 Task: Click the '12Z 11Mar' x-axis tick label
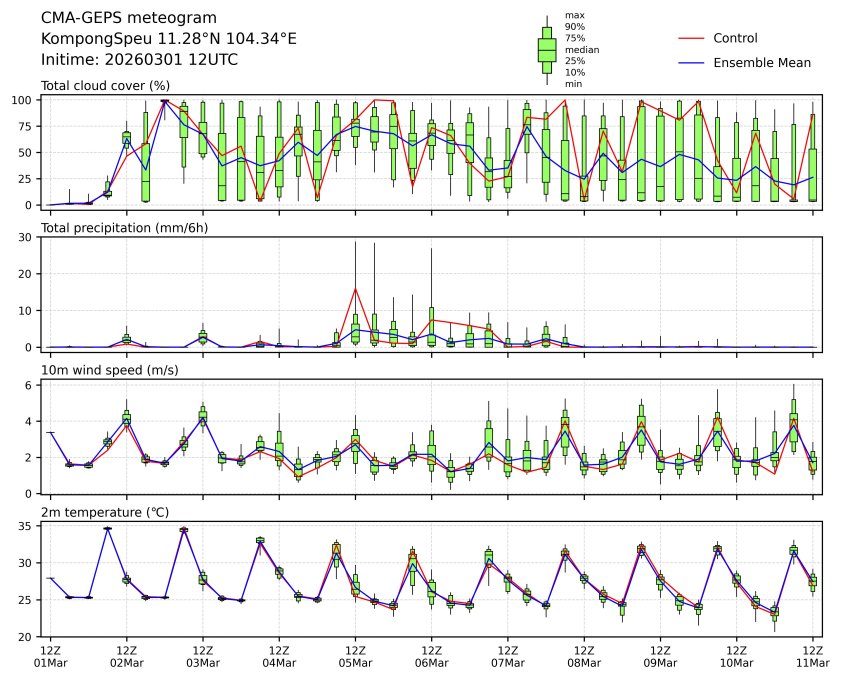pos(812,656)
